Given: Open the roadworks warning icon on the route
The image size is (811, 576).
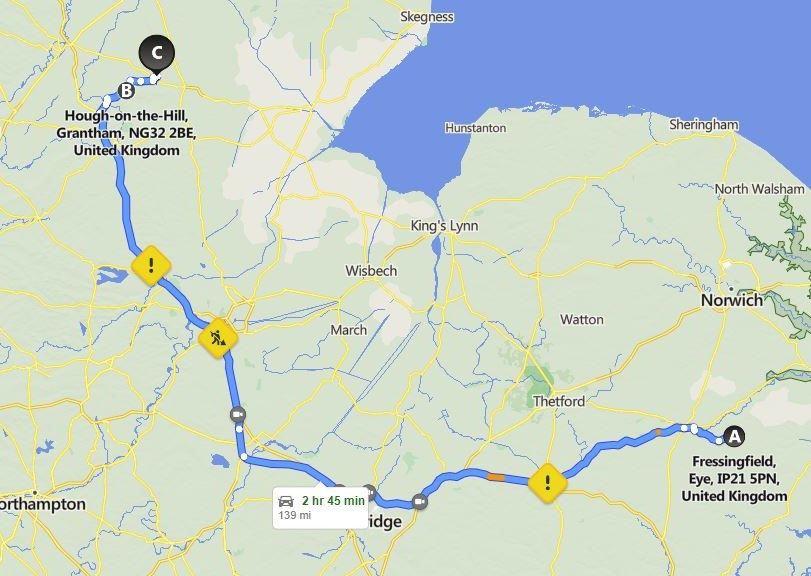Looking at the screenshot, I should tap(218, 338).
